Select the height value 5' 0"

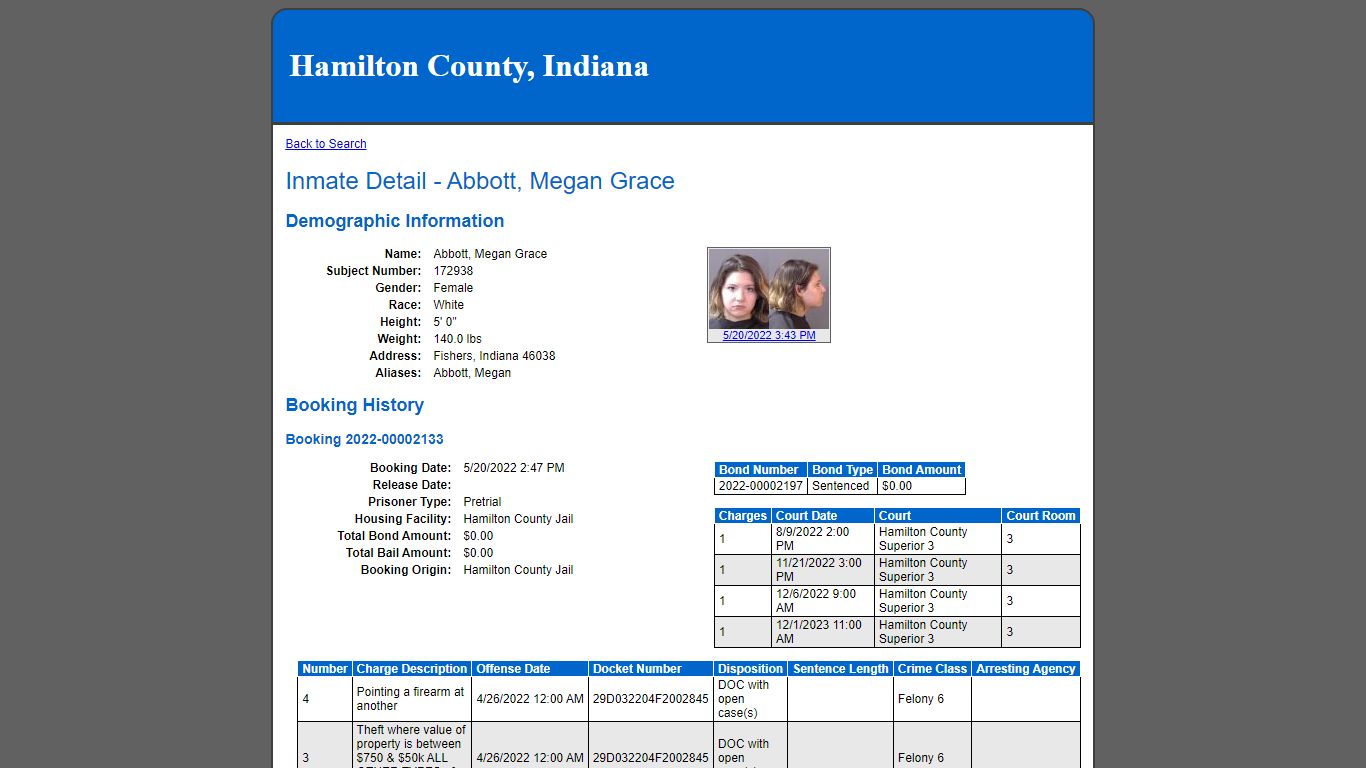coord(445,322)
